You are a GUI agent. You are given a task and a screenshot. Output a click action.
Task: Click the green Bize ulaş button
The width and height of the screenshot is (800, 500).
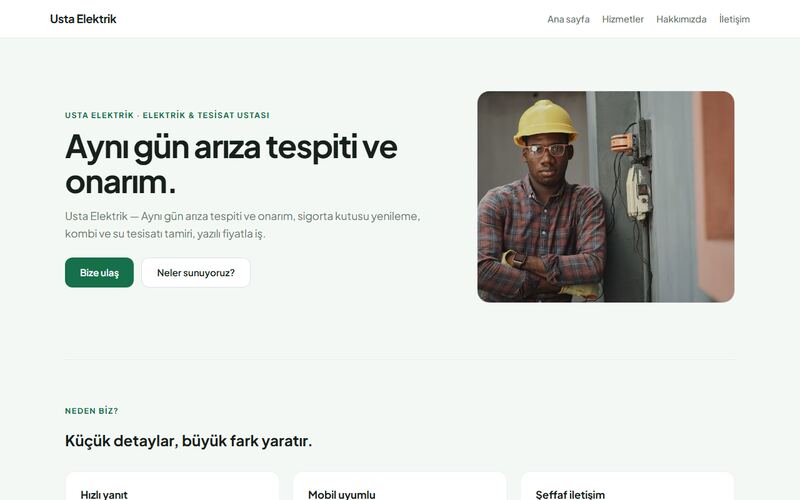(x=99, y=272)
